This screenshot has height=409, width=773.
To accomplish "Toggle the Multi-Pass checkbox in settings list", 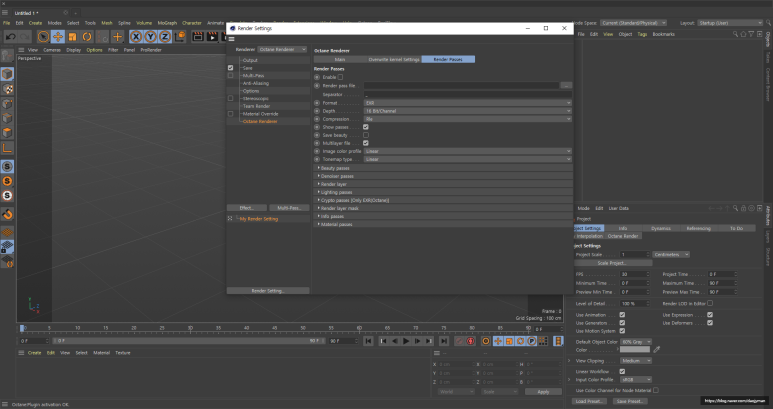I will click(x=230, y=75).
